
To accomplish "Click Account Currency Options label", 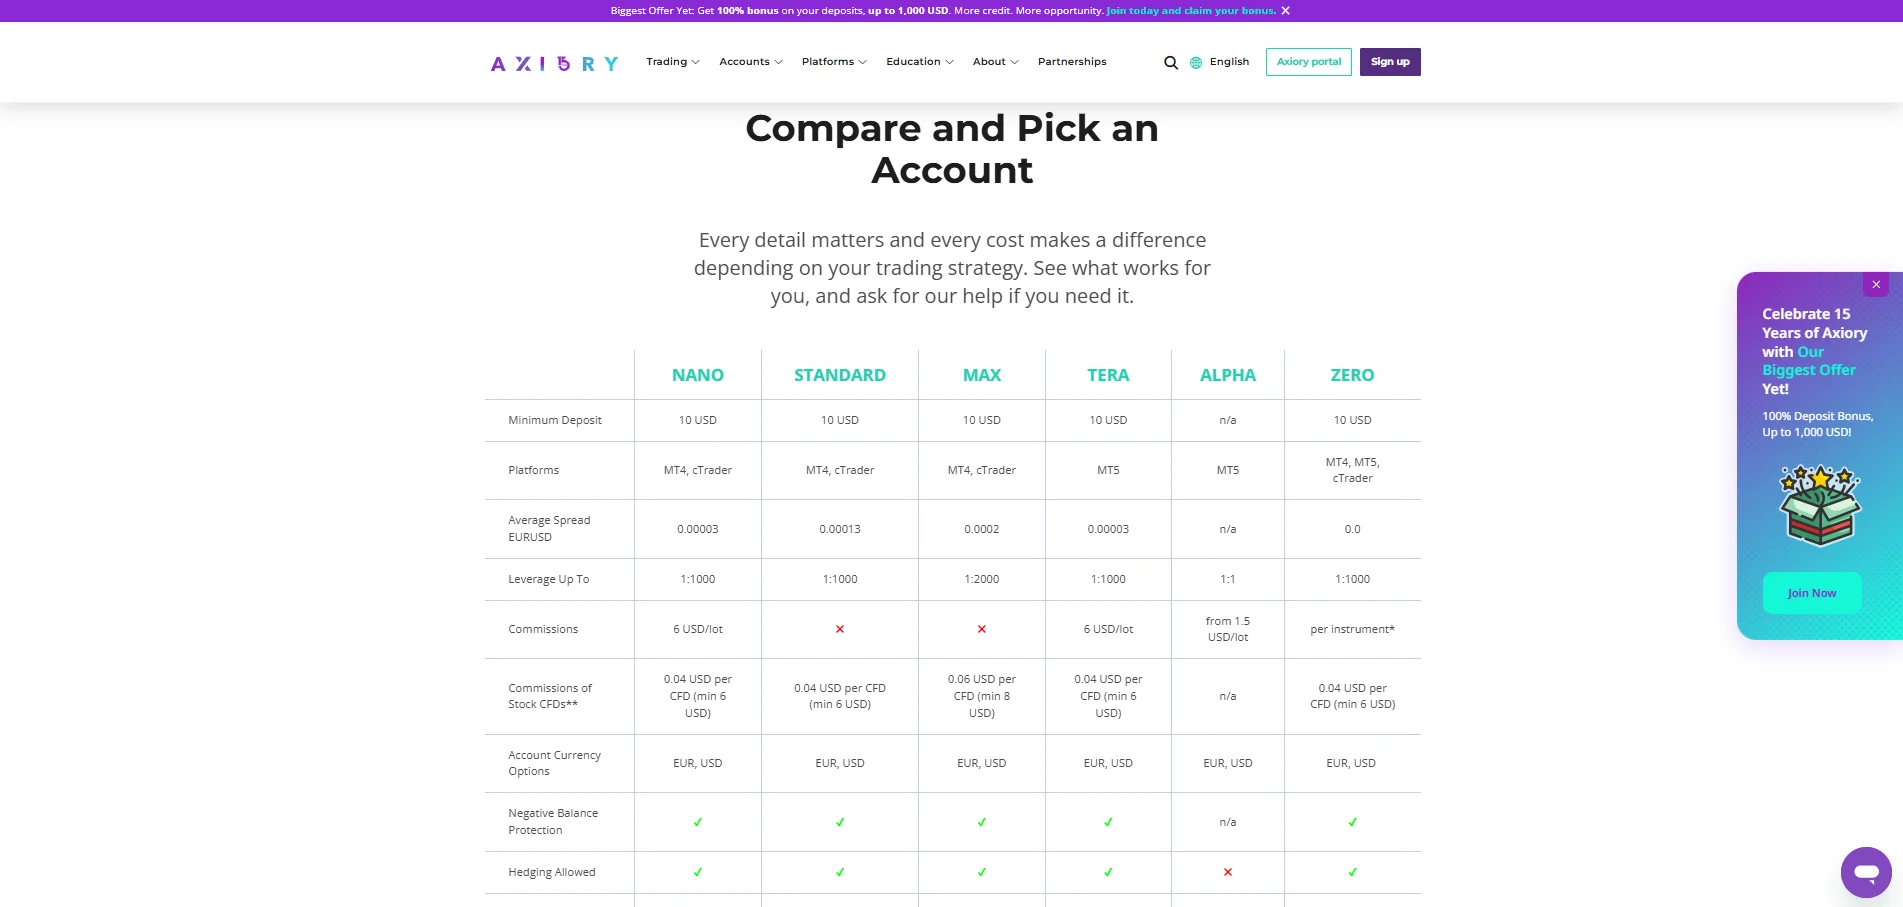I will (555, 763).
